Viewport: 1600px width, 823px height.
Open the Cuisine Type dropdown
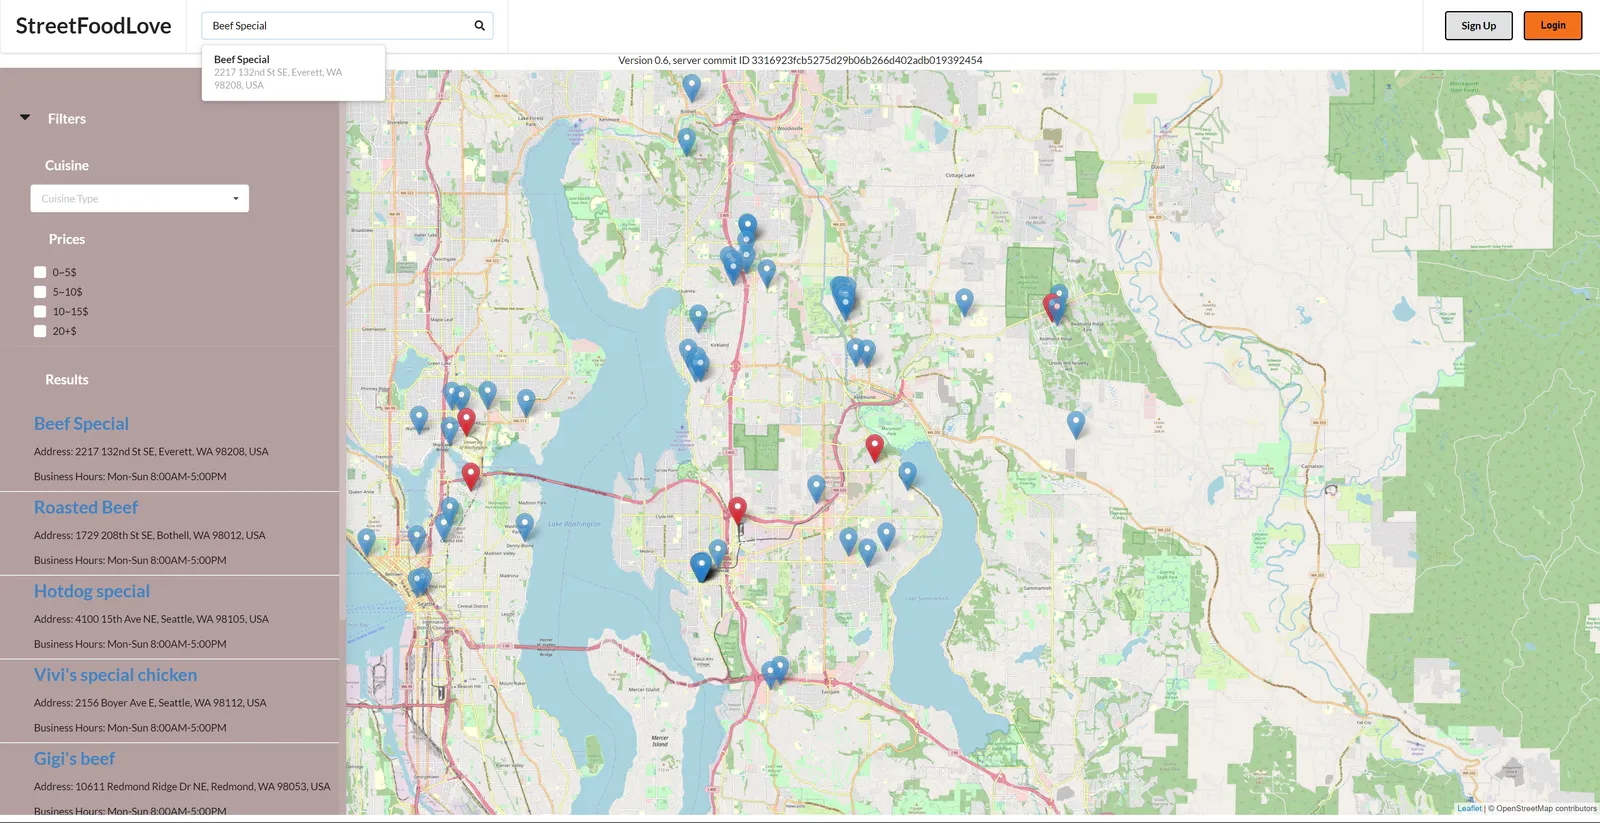click(x=139, y=198)
